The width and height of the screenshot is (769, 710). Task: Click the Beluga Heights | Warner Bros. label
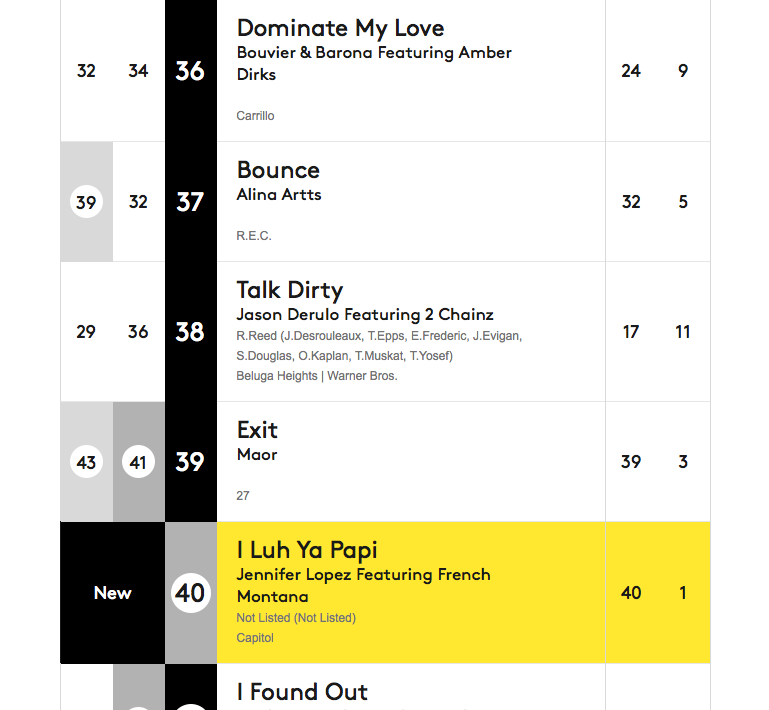(x=317, y=376)
